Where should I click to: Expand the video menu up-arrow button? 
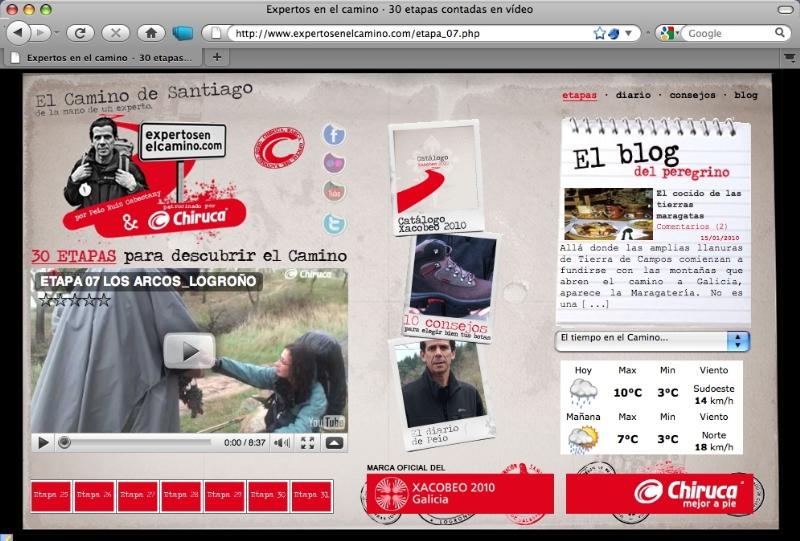(x=335, y=442)
